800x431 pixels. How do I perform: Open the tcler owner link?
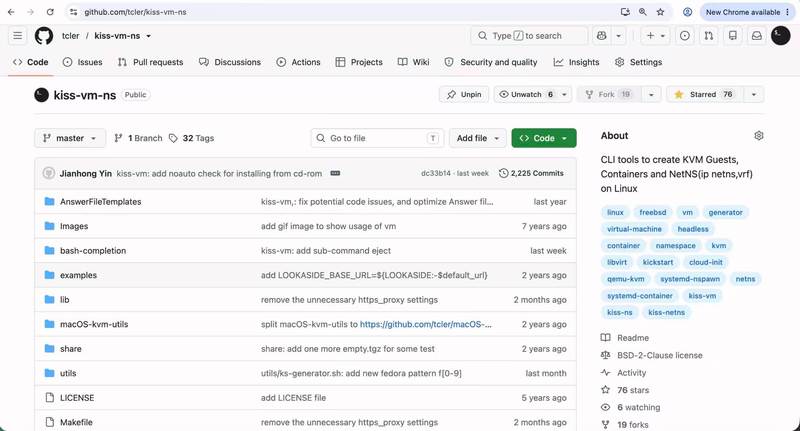coord(70,36)
